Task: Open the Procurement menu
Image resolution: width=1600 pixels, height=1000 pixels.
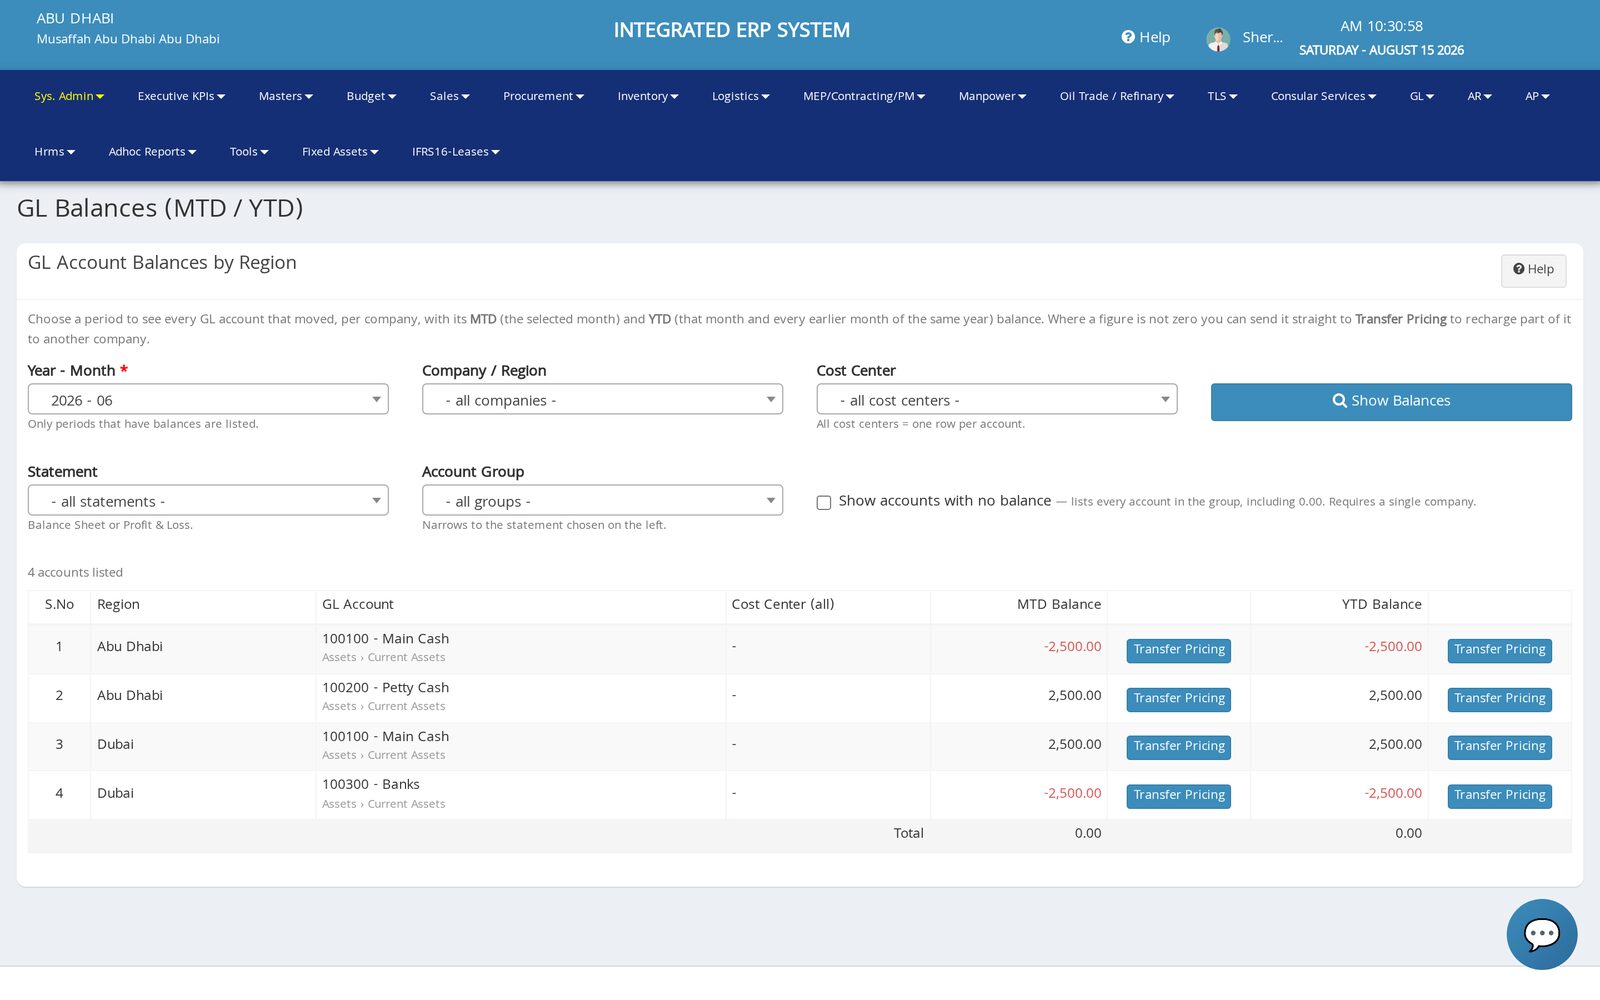Action: pos(543,97)
